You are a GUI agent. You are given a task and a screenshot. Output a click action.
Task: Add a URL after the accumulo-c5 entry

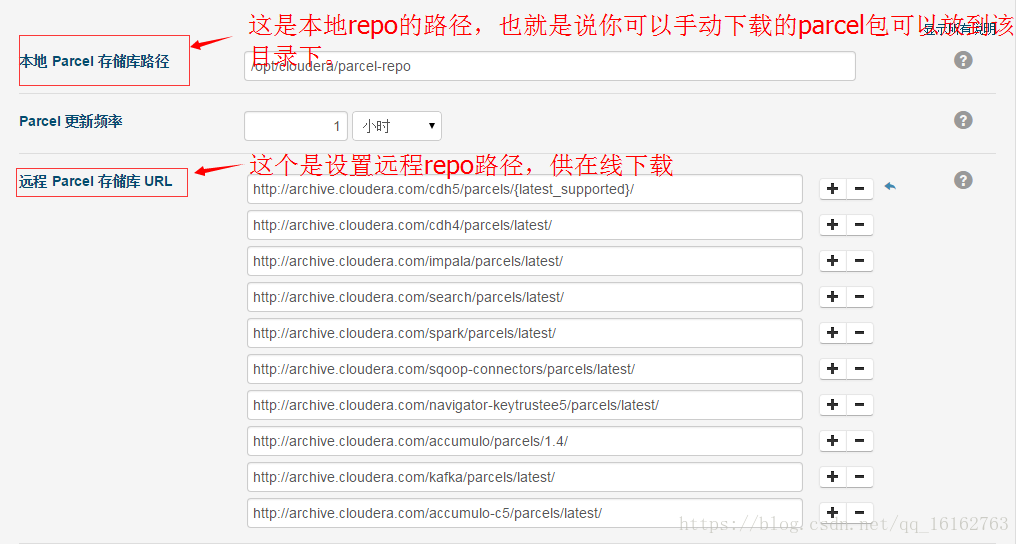[x=832, y=513]
